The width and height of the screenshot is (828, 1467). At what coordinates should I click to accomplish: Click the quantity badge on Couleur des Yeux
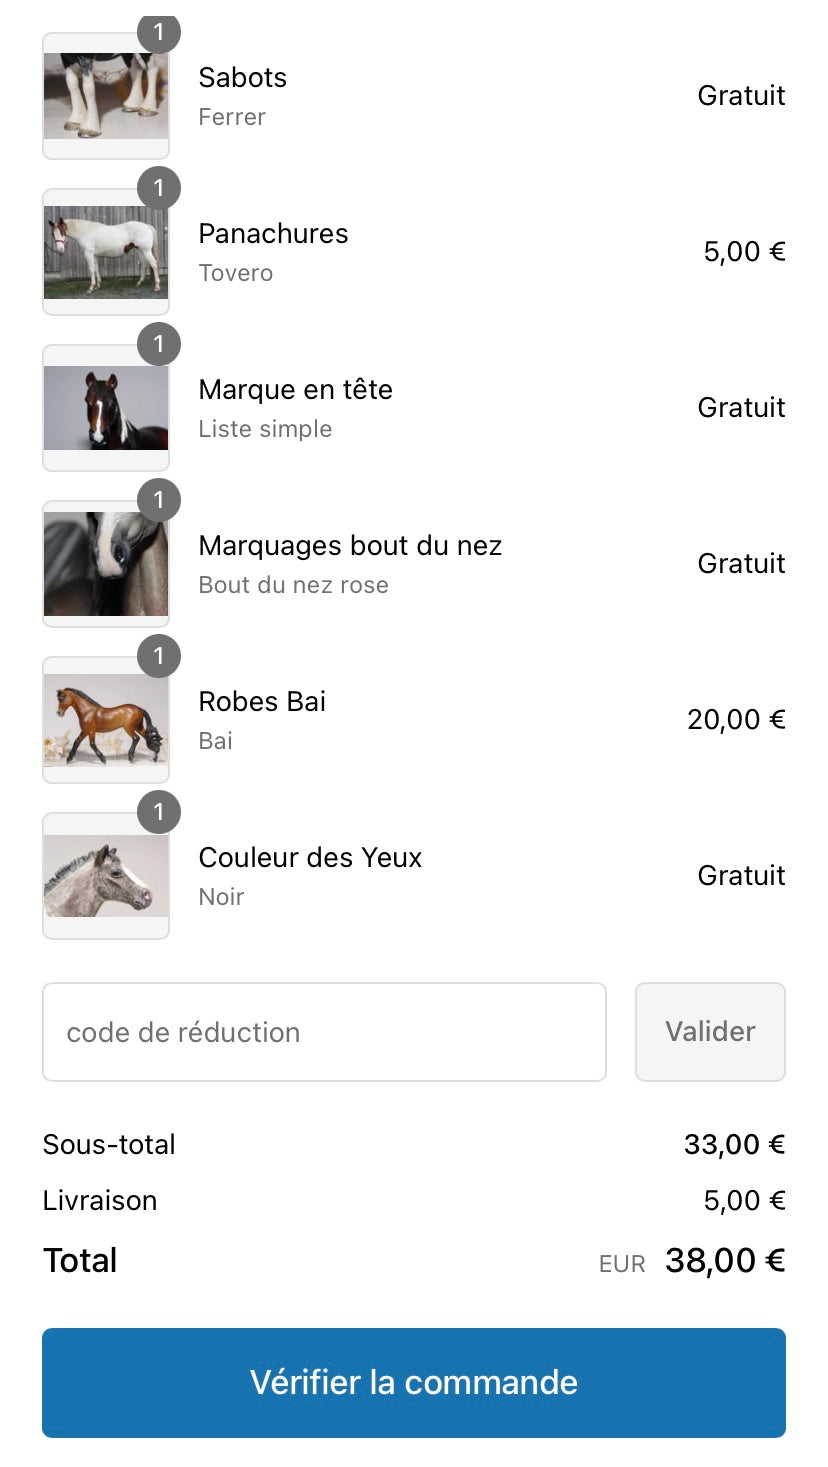click(x=158, y=812)
